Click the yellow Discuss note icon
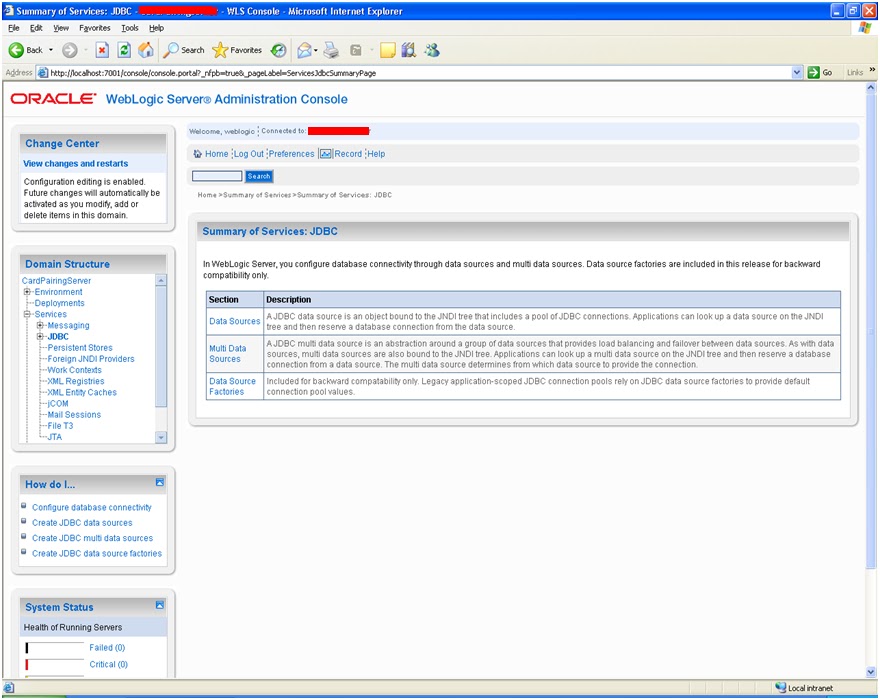Screen dimensions: 880x700 (x=388, y=50)
